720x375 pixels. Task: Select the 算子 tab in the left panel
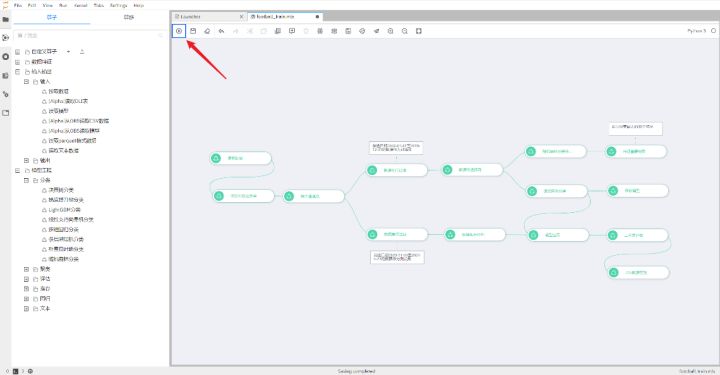coord(51,17)
